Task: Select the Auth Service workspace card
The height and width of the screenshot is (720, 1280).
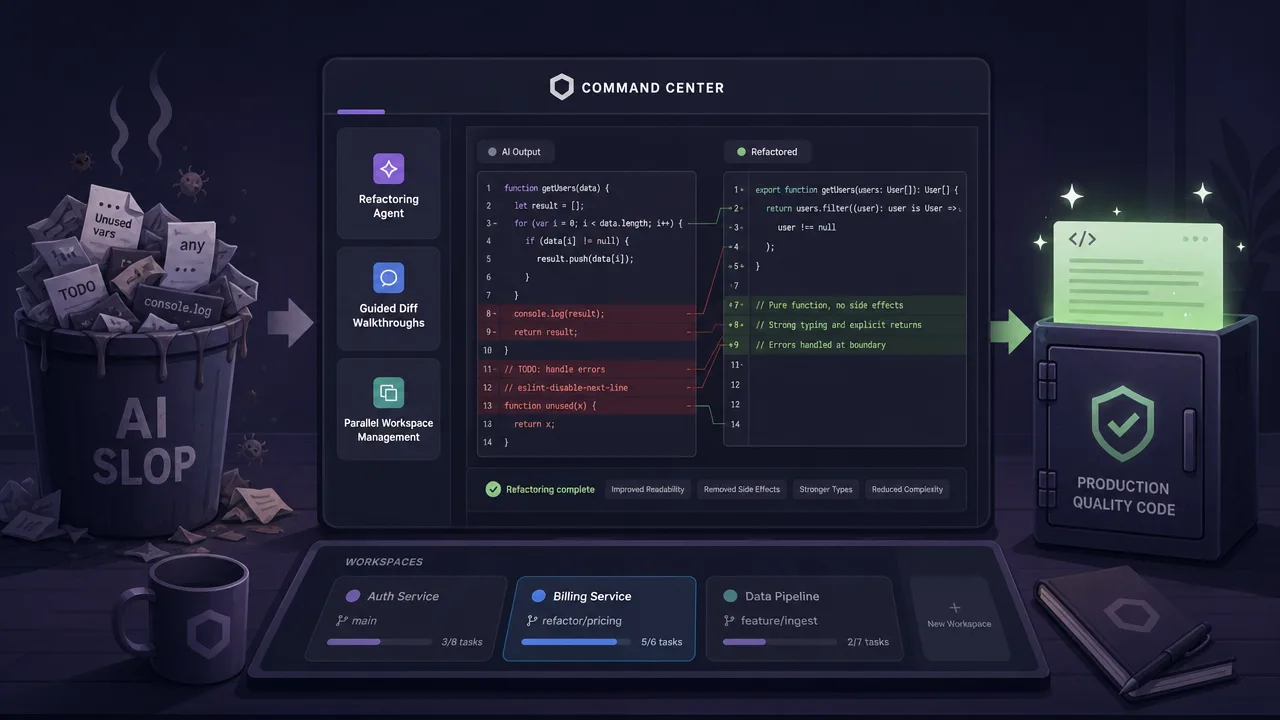Action: click(405, 619)
